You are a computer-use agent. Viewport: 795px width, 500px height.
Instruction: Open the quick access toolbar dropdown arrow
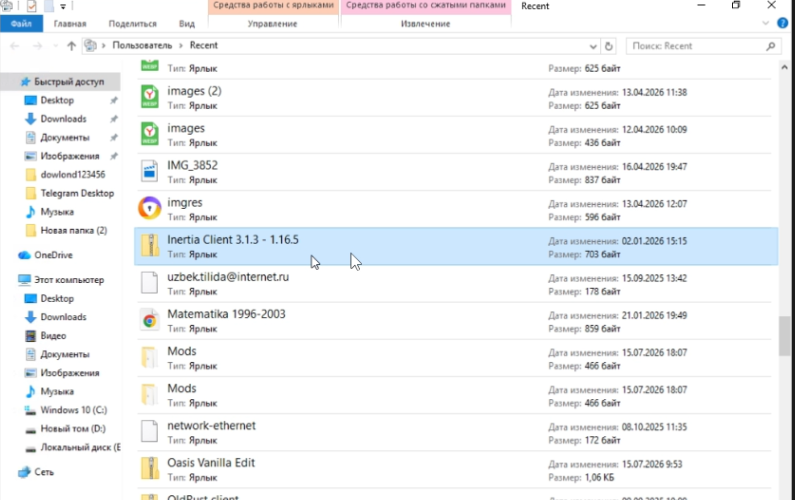pos(63,7)
